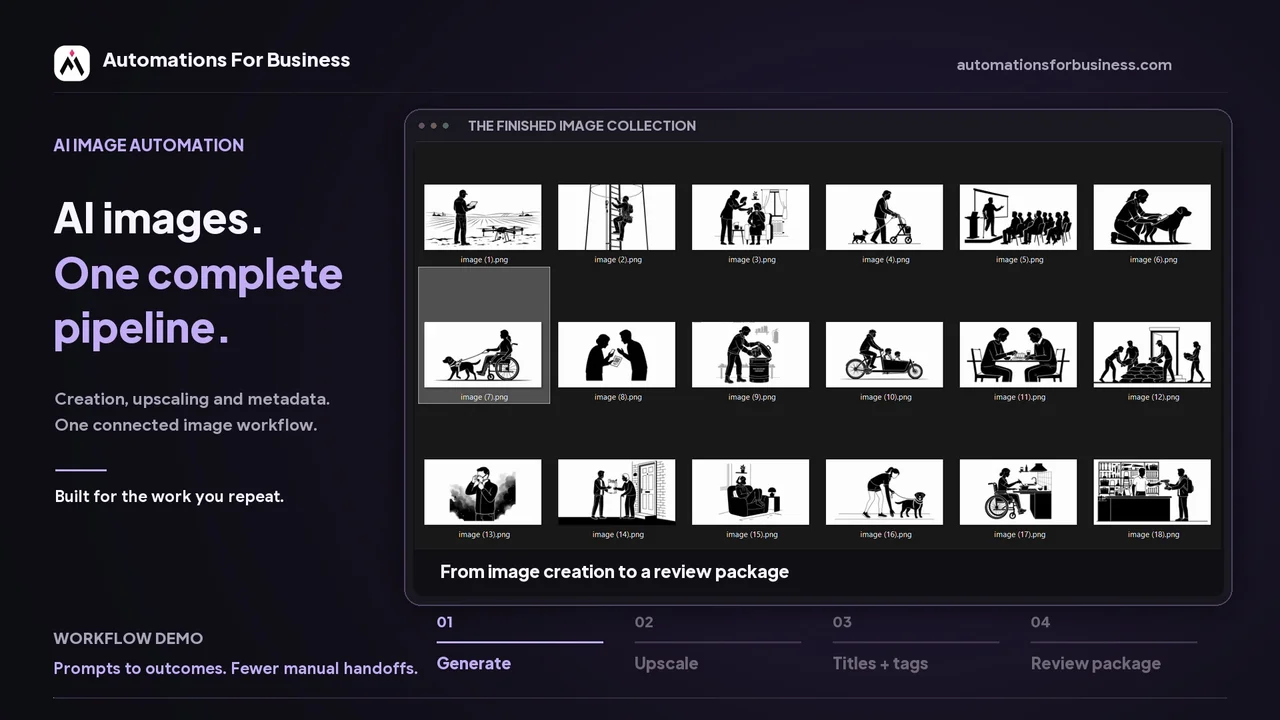This screenshot has height=720, width=1280.
Task: Click the "WORKFLOW DEMO" label
Action: click(128, 638)
